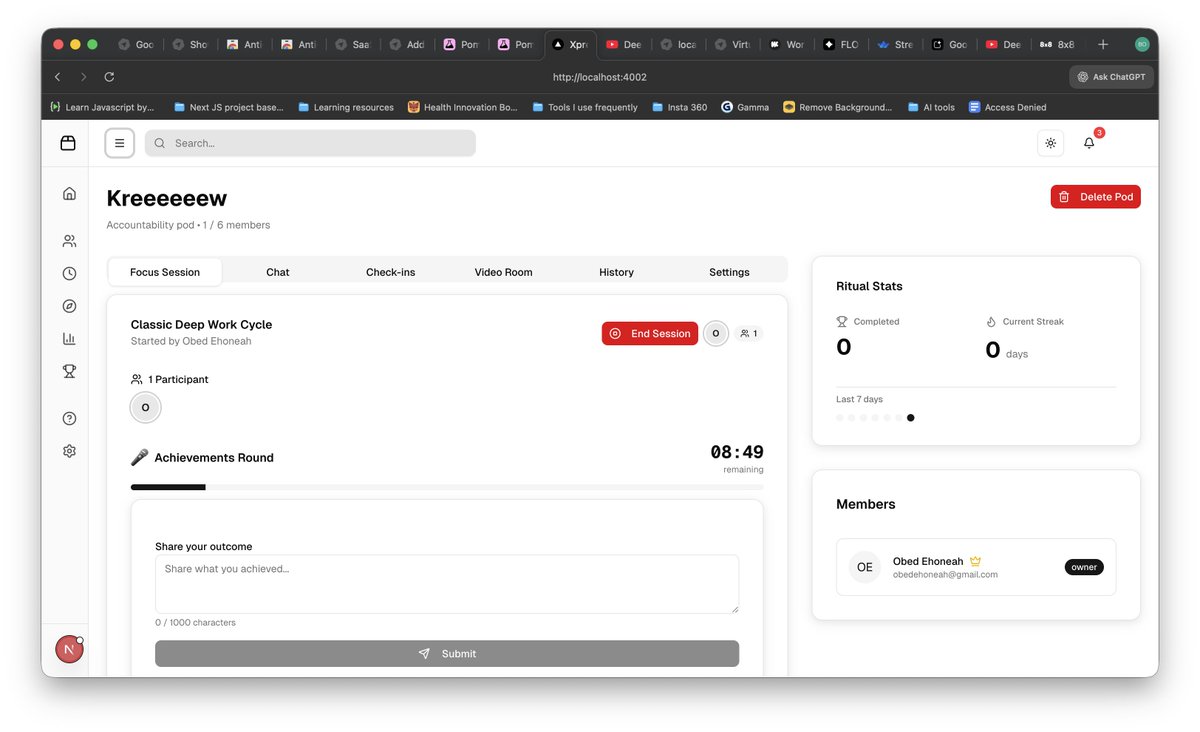1200x732 pixels.
Task: Click the trophy icon beside Completed
Action: (842, 322)
